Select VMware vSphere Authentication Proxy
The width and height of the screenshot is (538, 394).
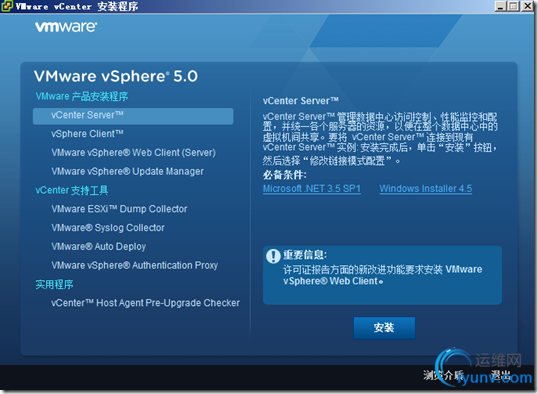(134, 265)
